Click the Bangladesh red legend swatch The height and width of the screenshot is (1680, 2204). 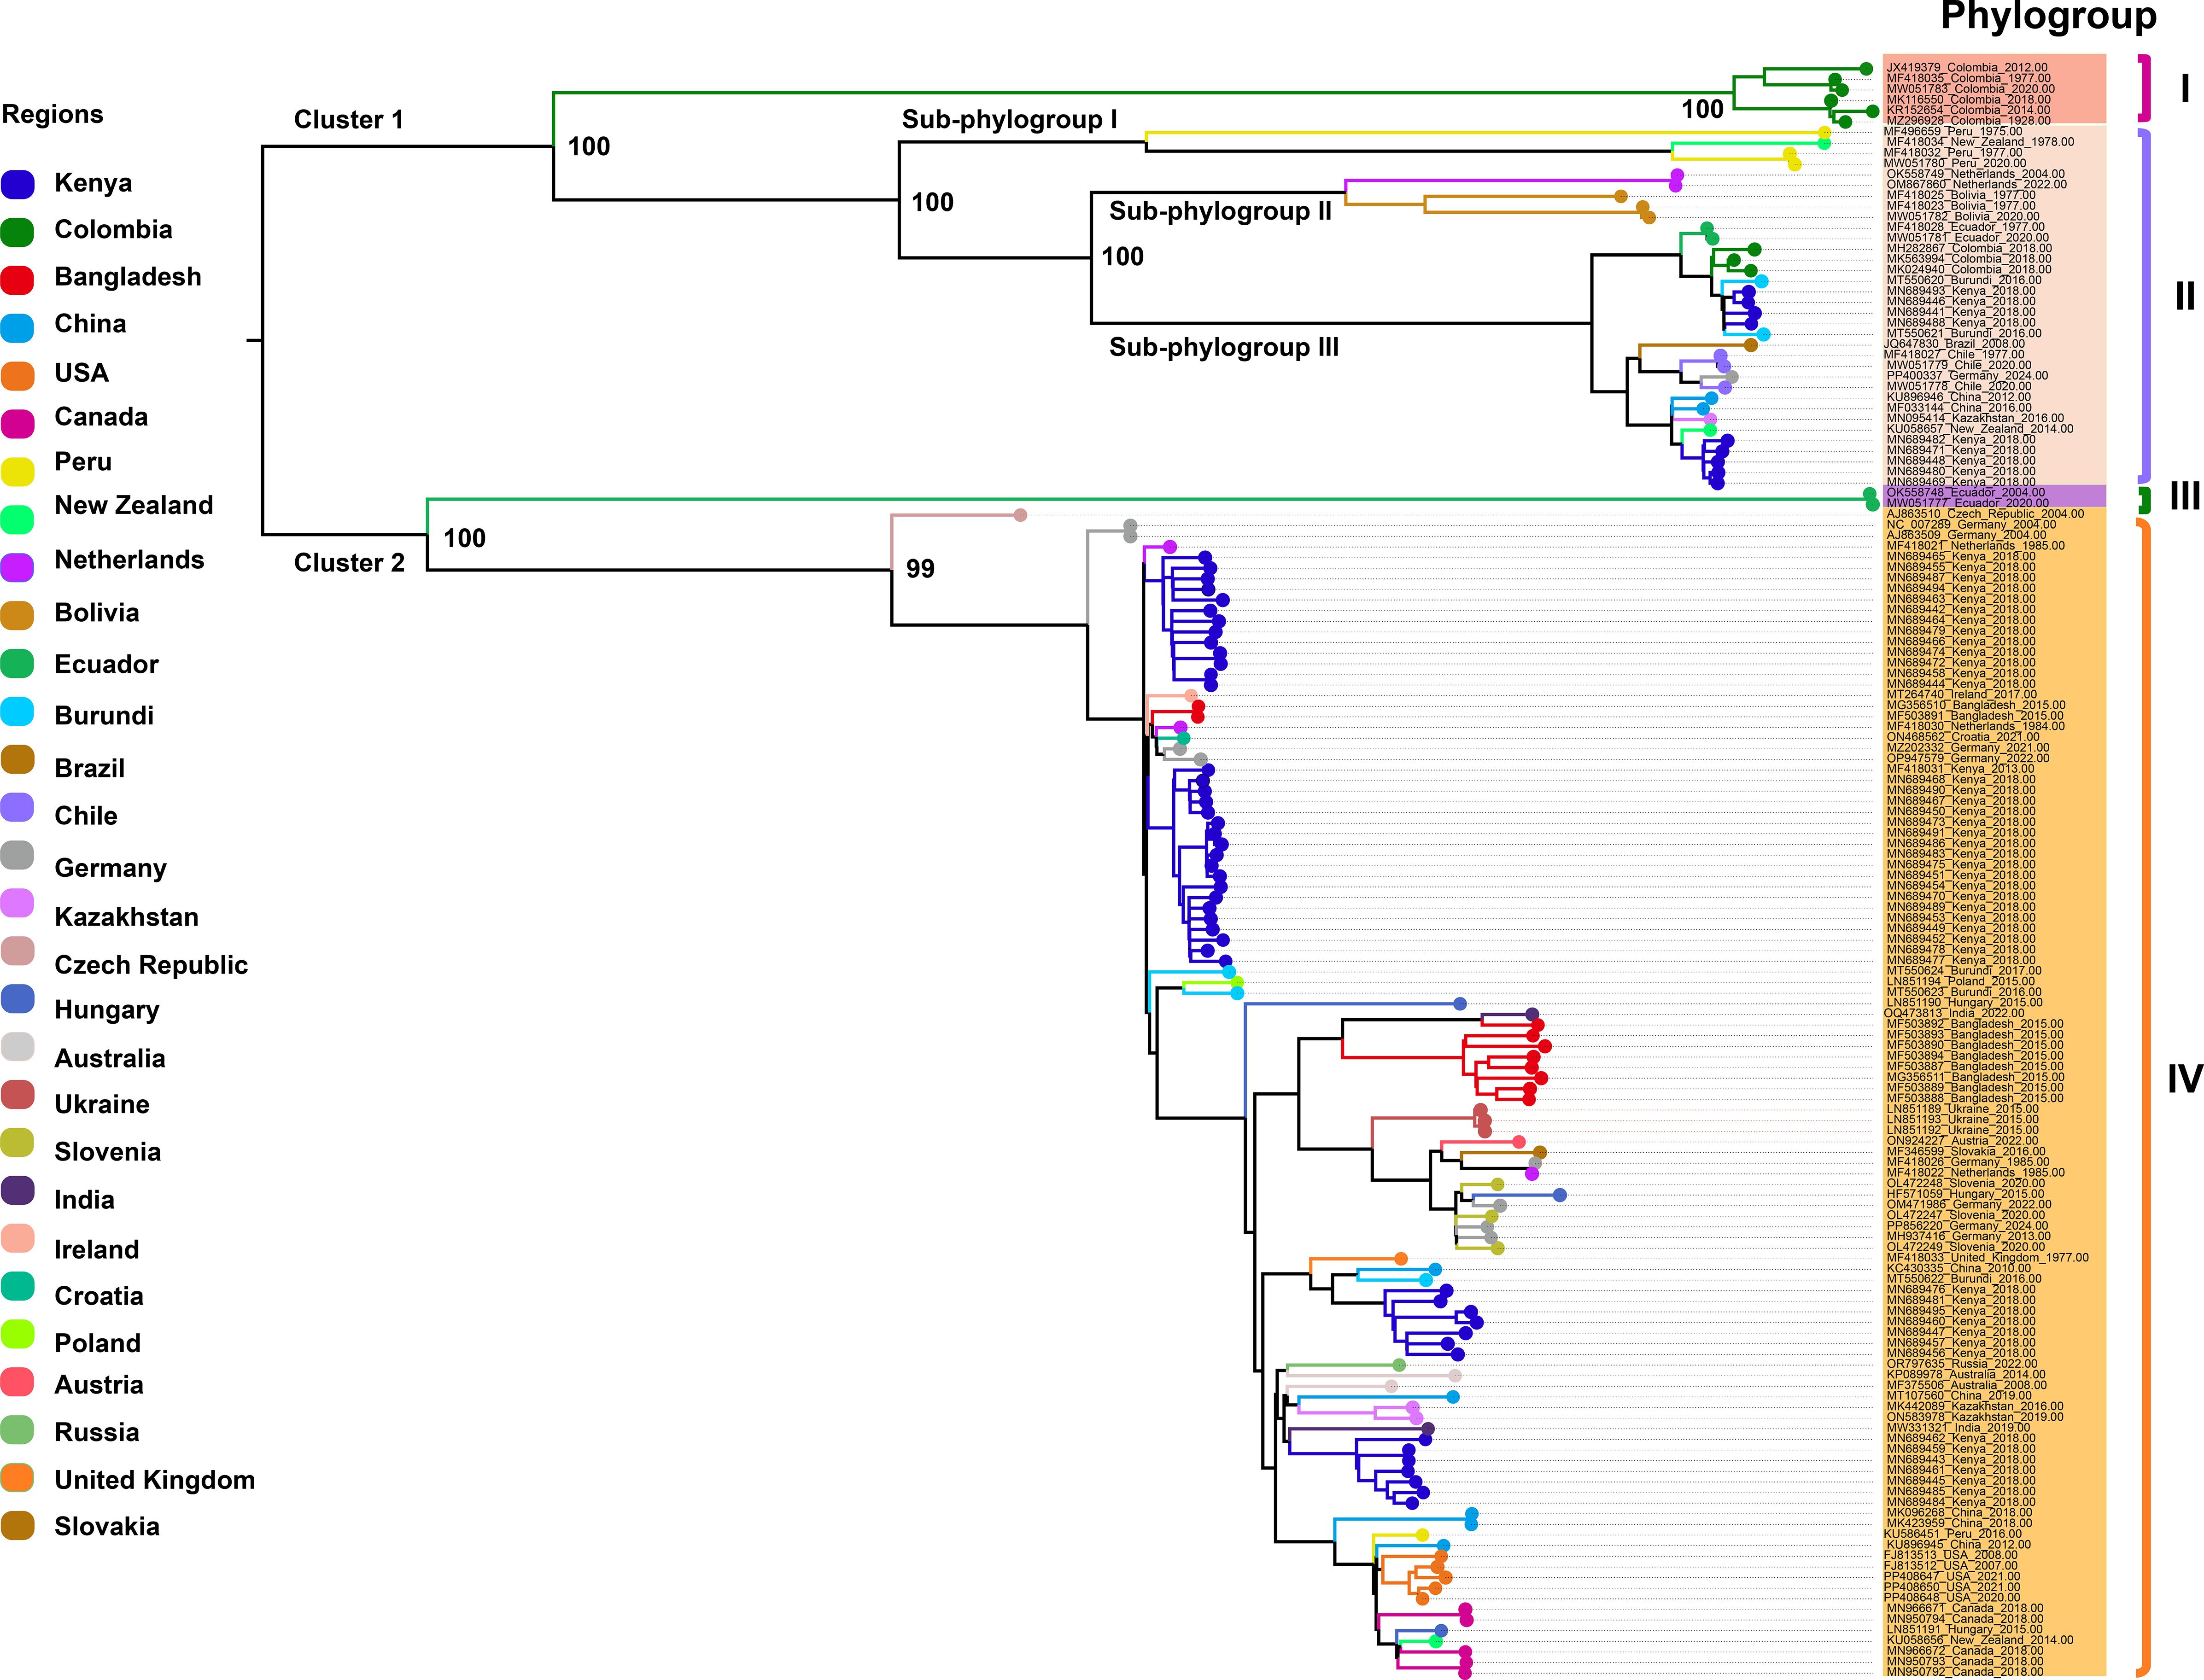pyautogui.click(x=18, y=279)
